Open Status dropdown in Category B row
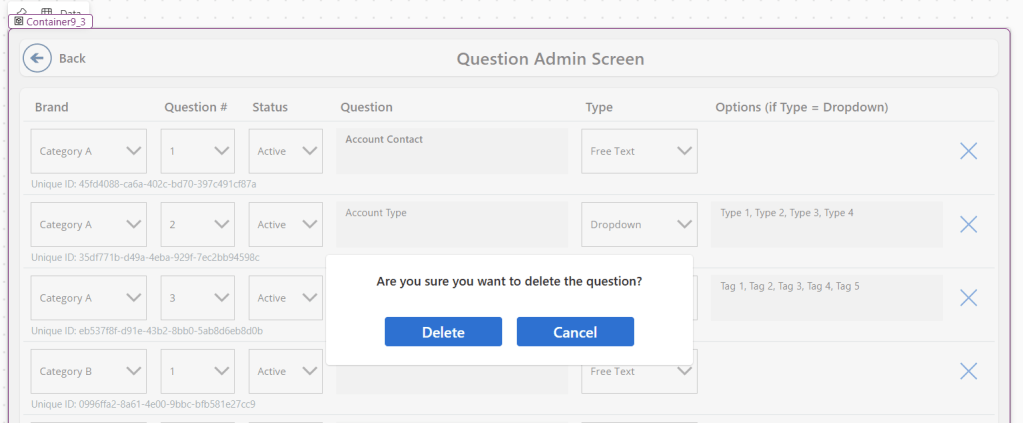 (286, 371)
